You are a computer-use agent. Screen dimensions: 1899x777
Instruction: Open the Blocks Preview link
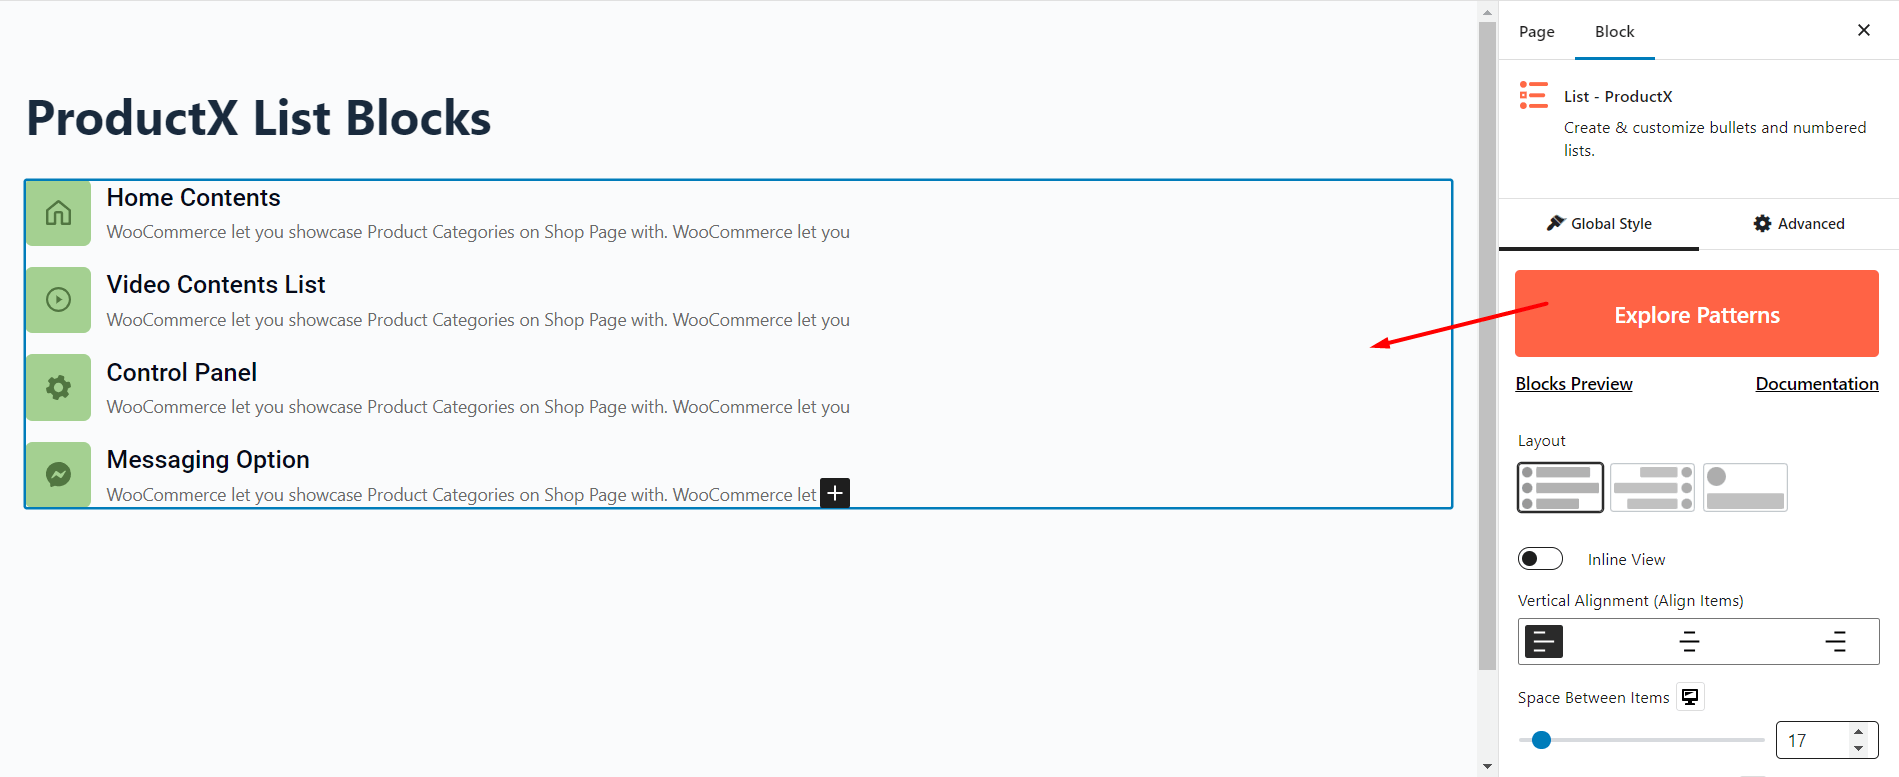click(x=1574, y=384)
